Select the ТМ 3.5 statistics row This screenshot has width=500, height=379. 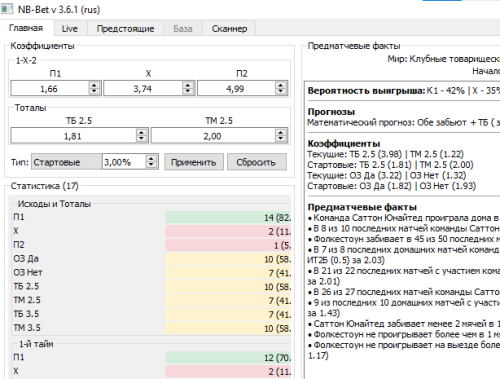coord(152,328)
